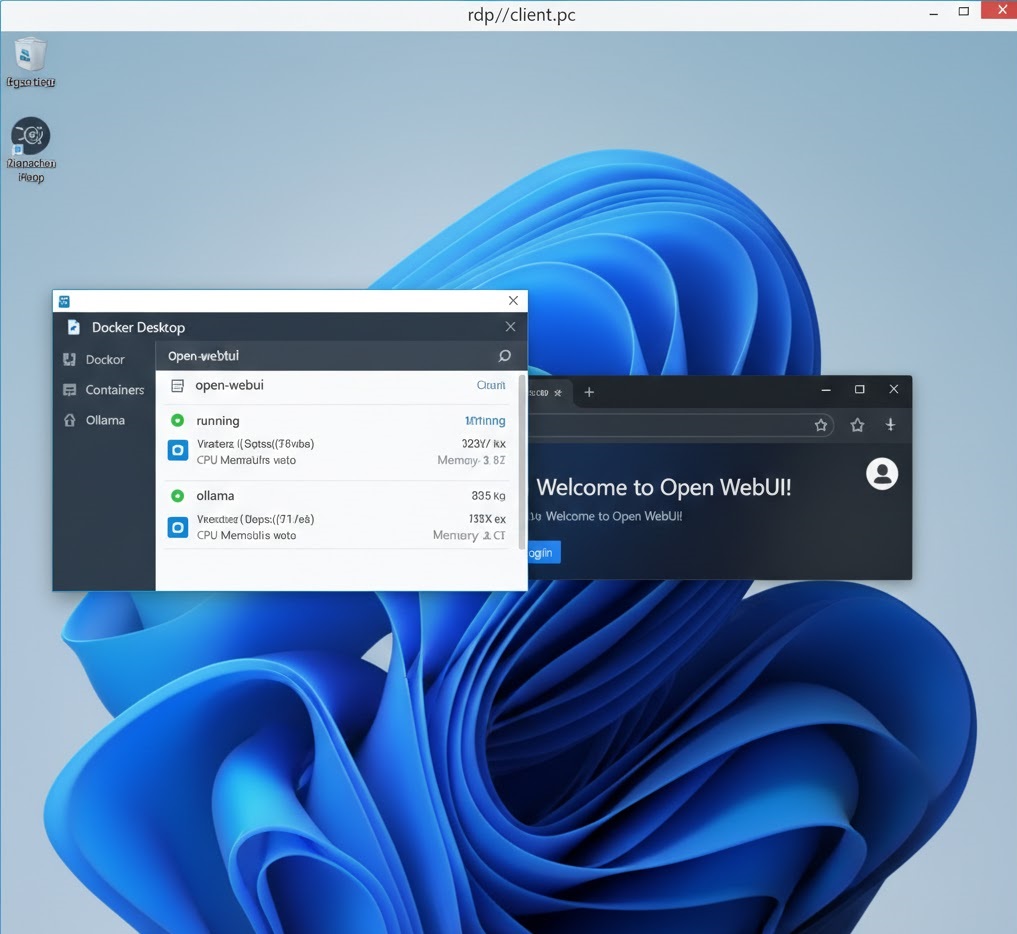The height and width of the screenshot is (934, 1017).
Task: Click the 835 Kg value on ollama row
Action: pyautogui.click(x=488, y=496)
